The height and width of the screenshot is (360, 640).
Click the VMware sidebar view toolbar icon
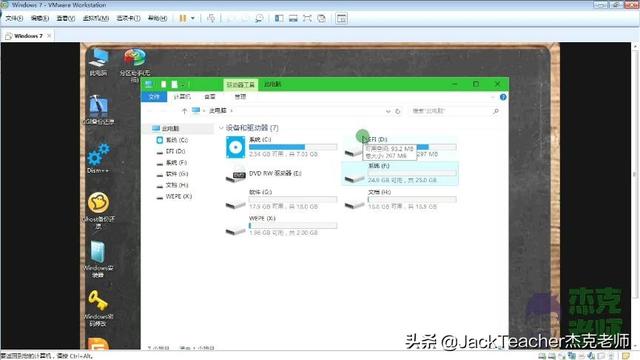(x=279, y=18)
